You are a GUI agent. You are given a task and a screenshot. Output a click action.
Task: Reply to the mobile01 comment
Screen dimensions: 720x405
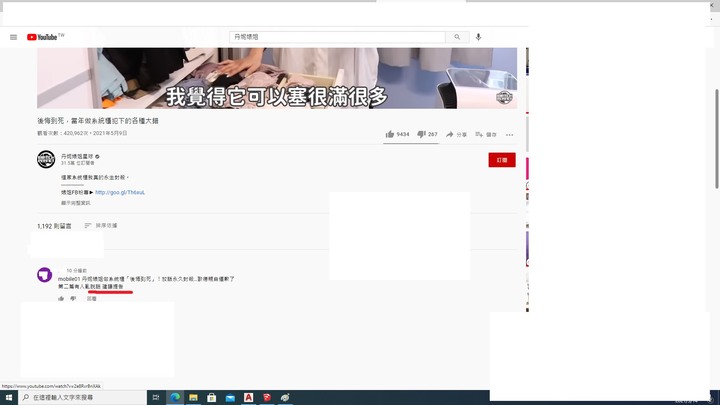(92, 299)
